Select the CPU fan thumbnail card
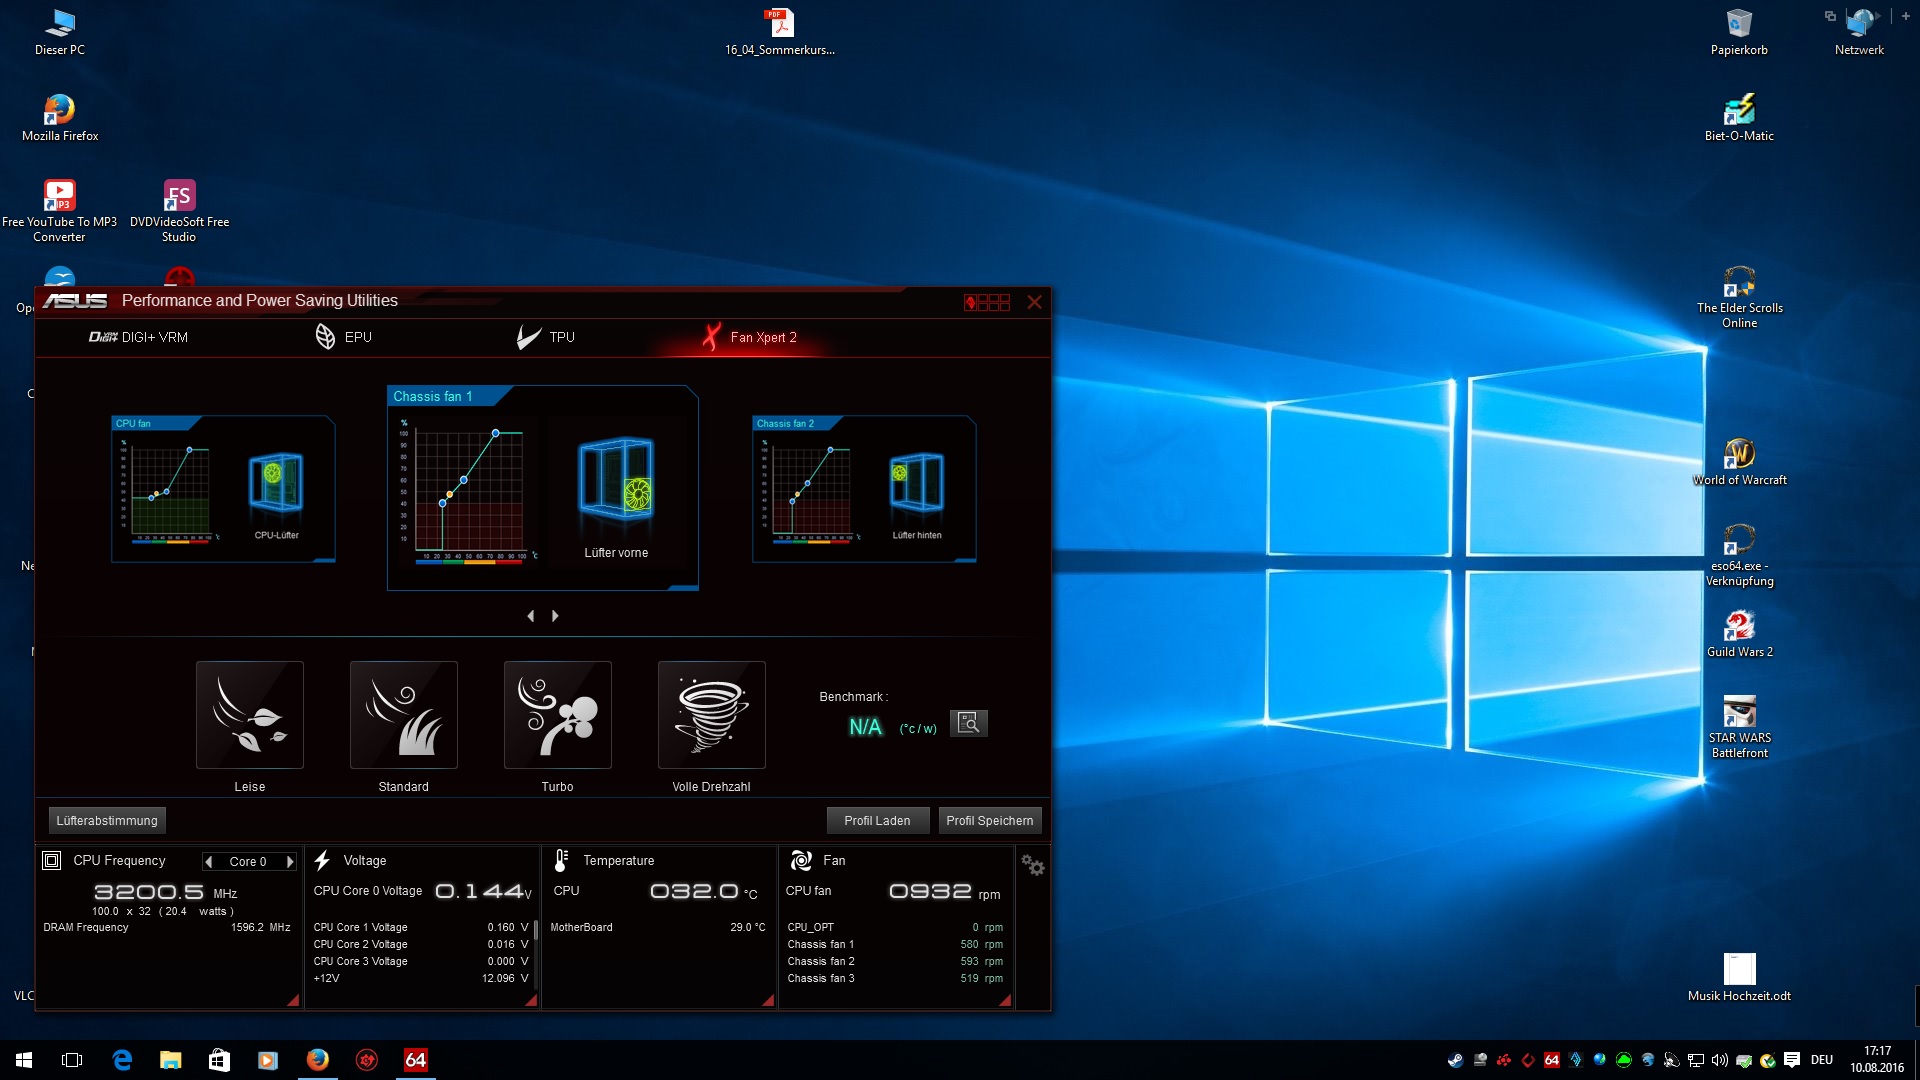The image size is (1920, 1080). pyautogui.click(x=223, y=489)
